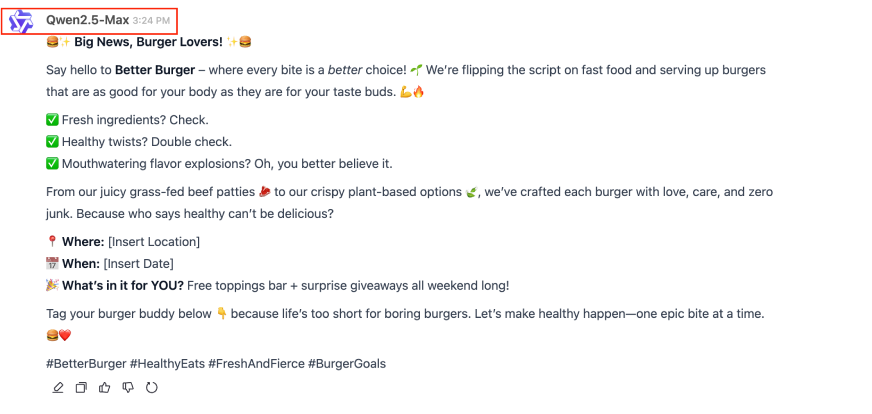Click the Qwen2.5-Max model name
Viewport: 872px width, 414px height.
click(86, 20)
